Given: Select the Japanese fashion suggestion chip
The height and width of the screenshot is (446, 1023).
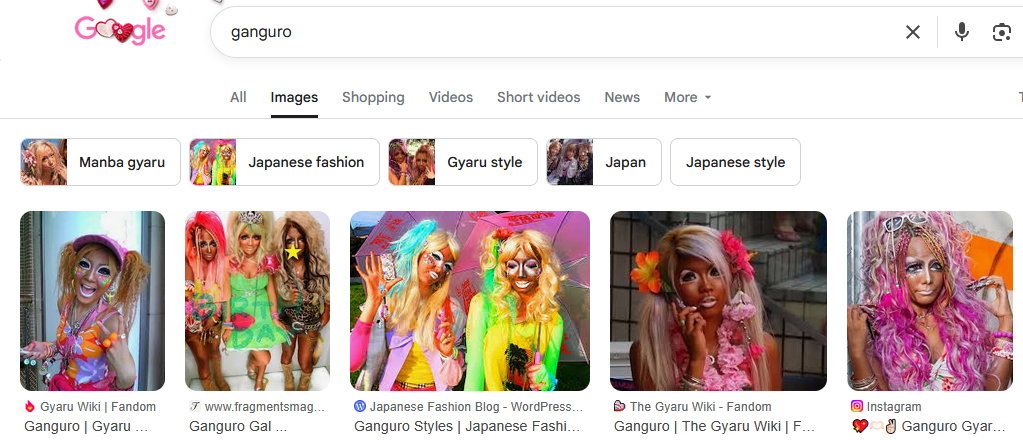Looking at the screenshot, I should coord(284,162).
